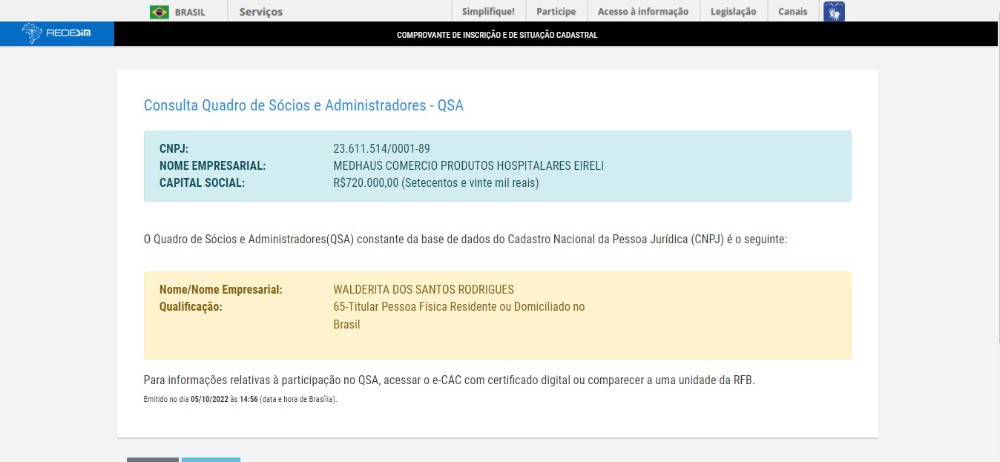Go to the Legislação link
The width and height of the screenshot is (1000, 462).
point(733,12)
